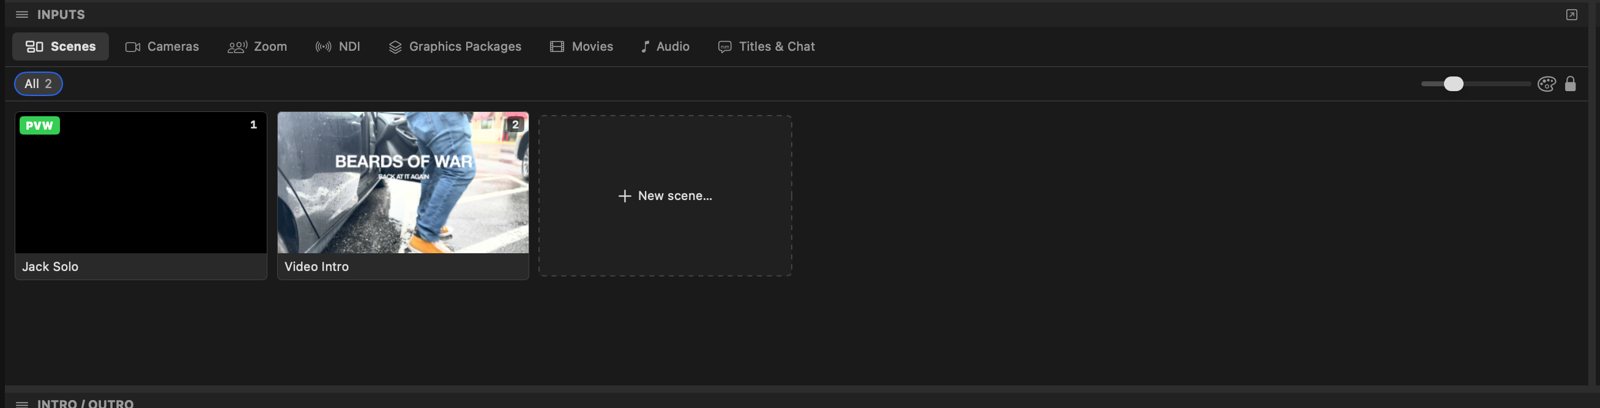Switch to the Scenes tab

[61, 47]
